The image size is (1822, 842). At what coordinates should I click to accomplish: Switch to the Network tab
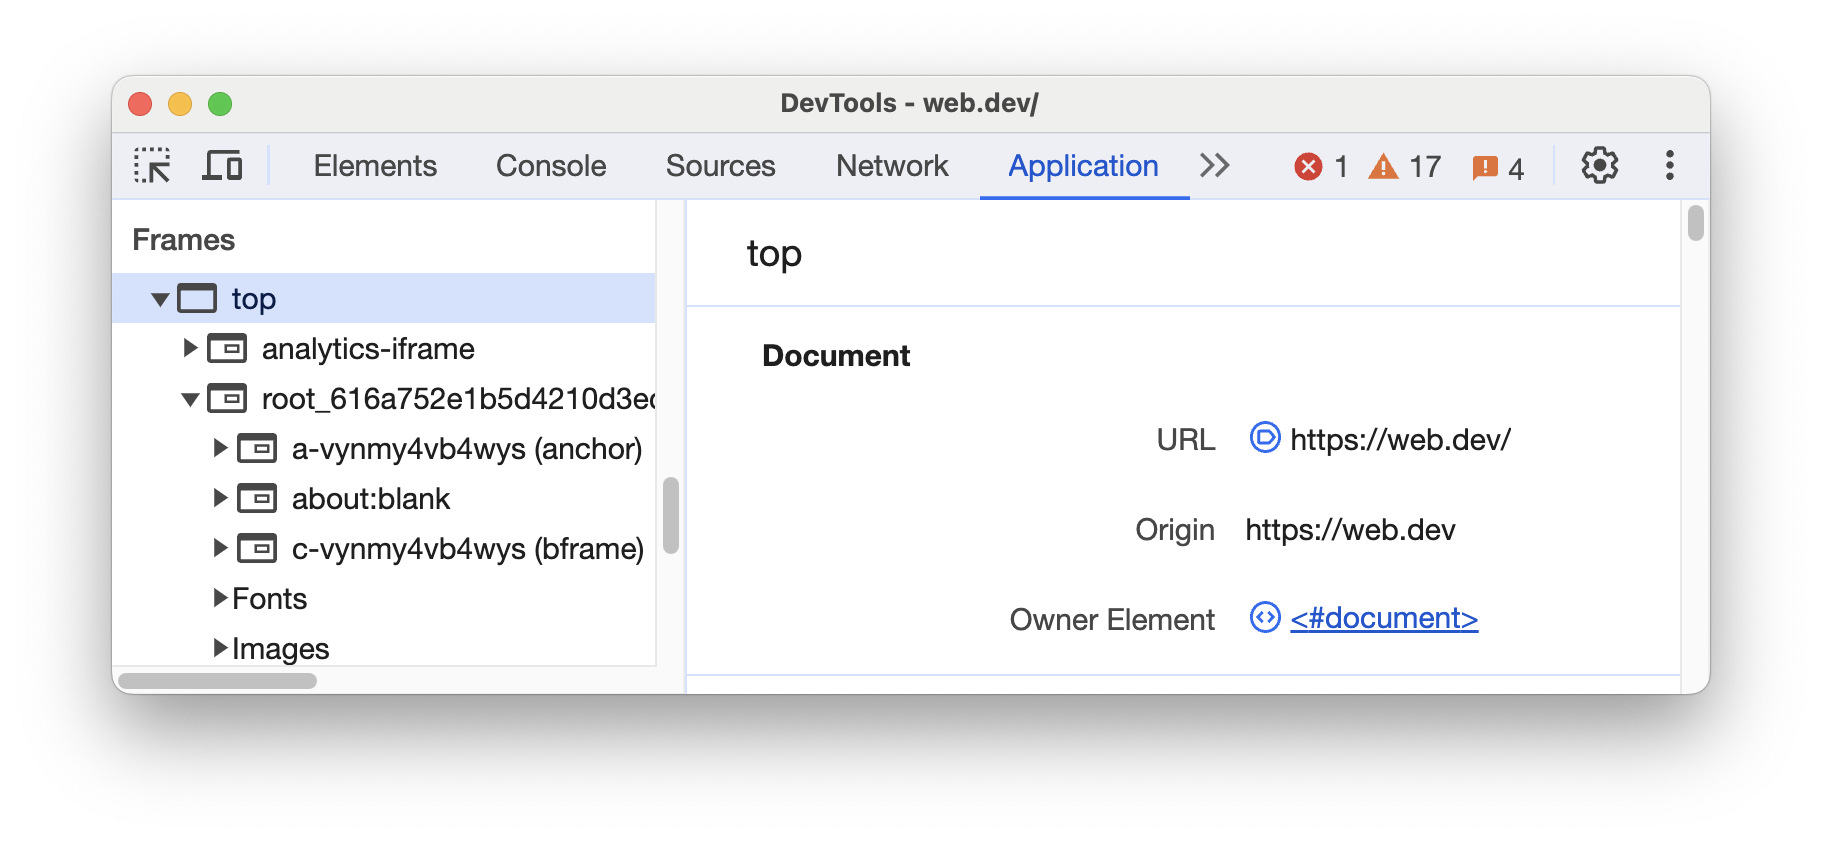892,166
